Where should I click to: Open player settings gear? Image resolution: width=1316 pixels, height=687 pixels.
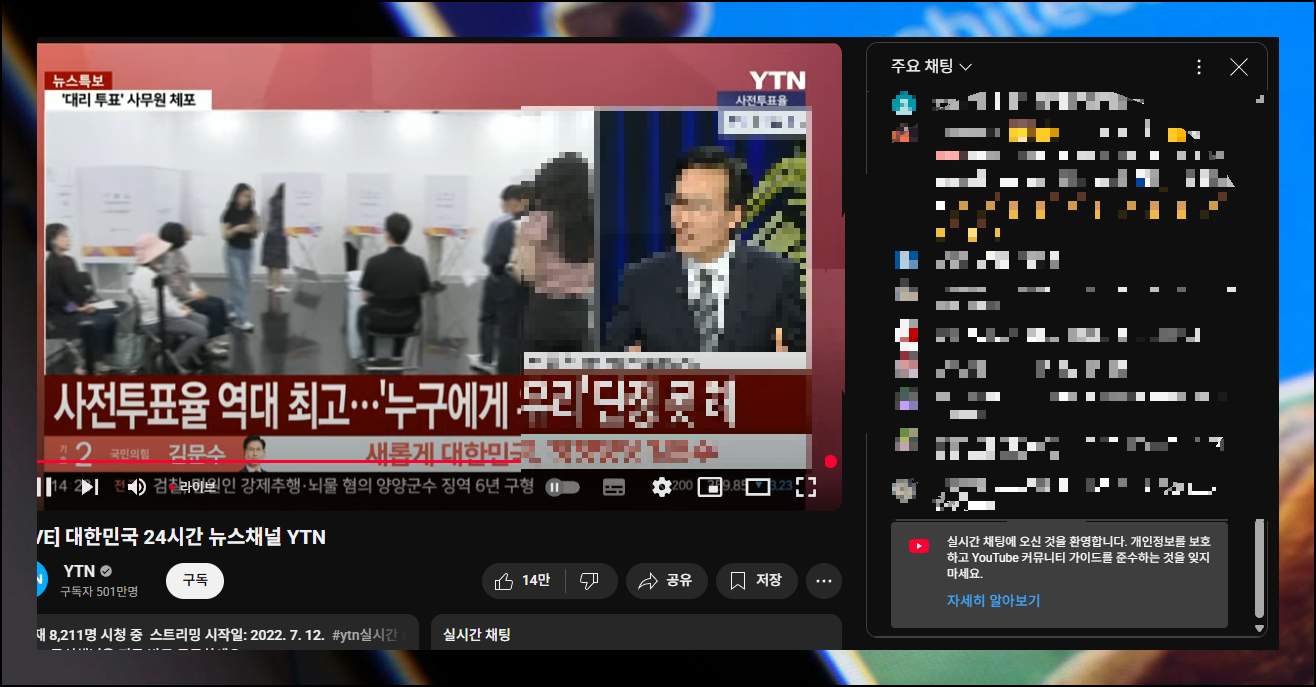(661, 487)
